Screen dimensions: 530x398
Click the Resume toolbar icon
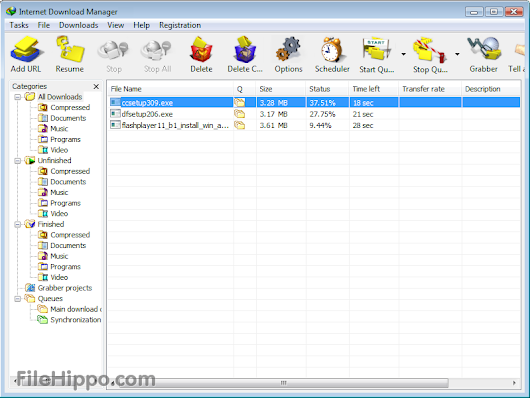point(70,55)
